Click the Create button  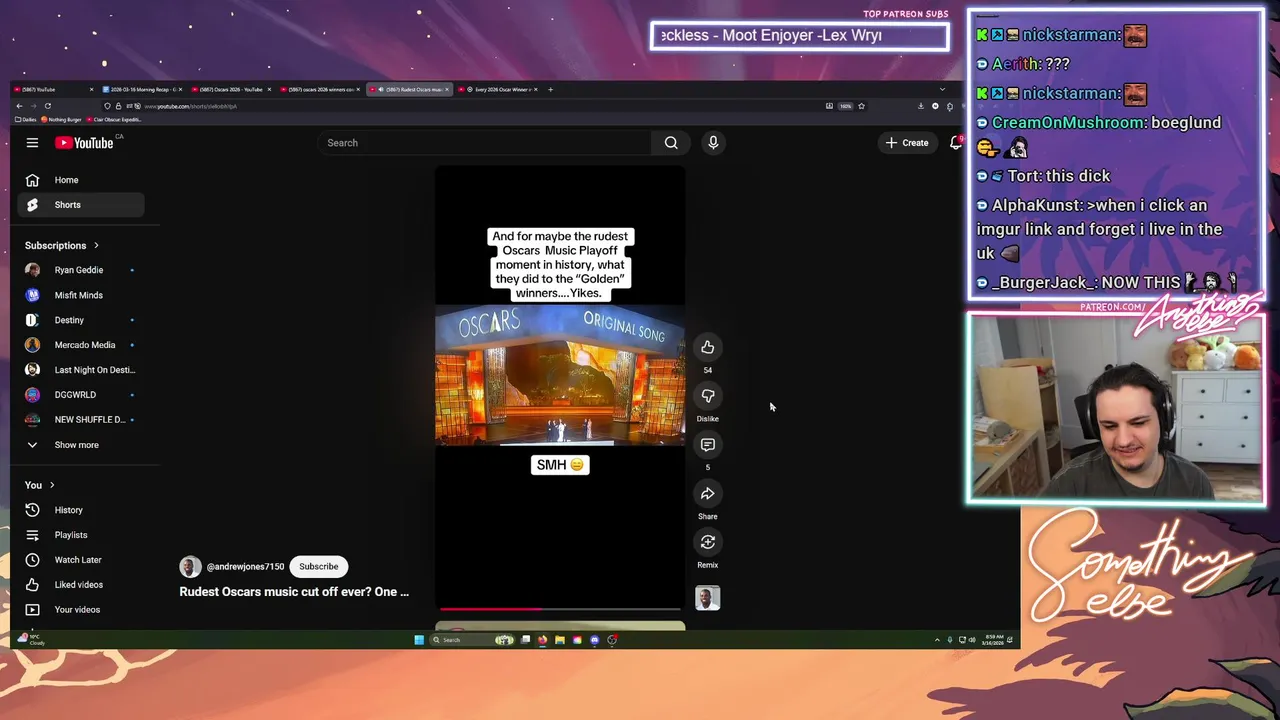[x=907, y=143]
